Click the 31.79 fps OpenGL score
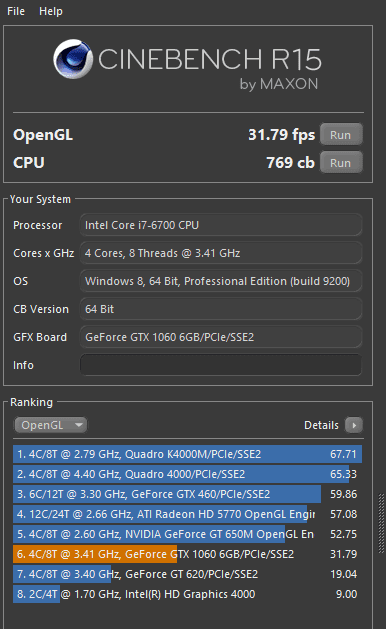Image resolution: width=386 pixels, height=629 pixels. pos(281,135)
